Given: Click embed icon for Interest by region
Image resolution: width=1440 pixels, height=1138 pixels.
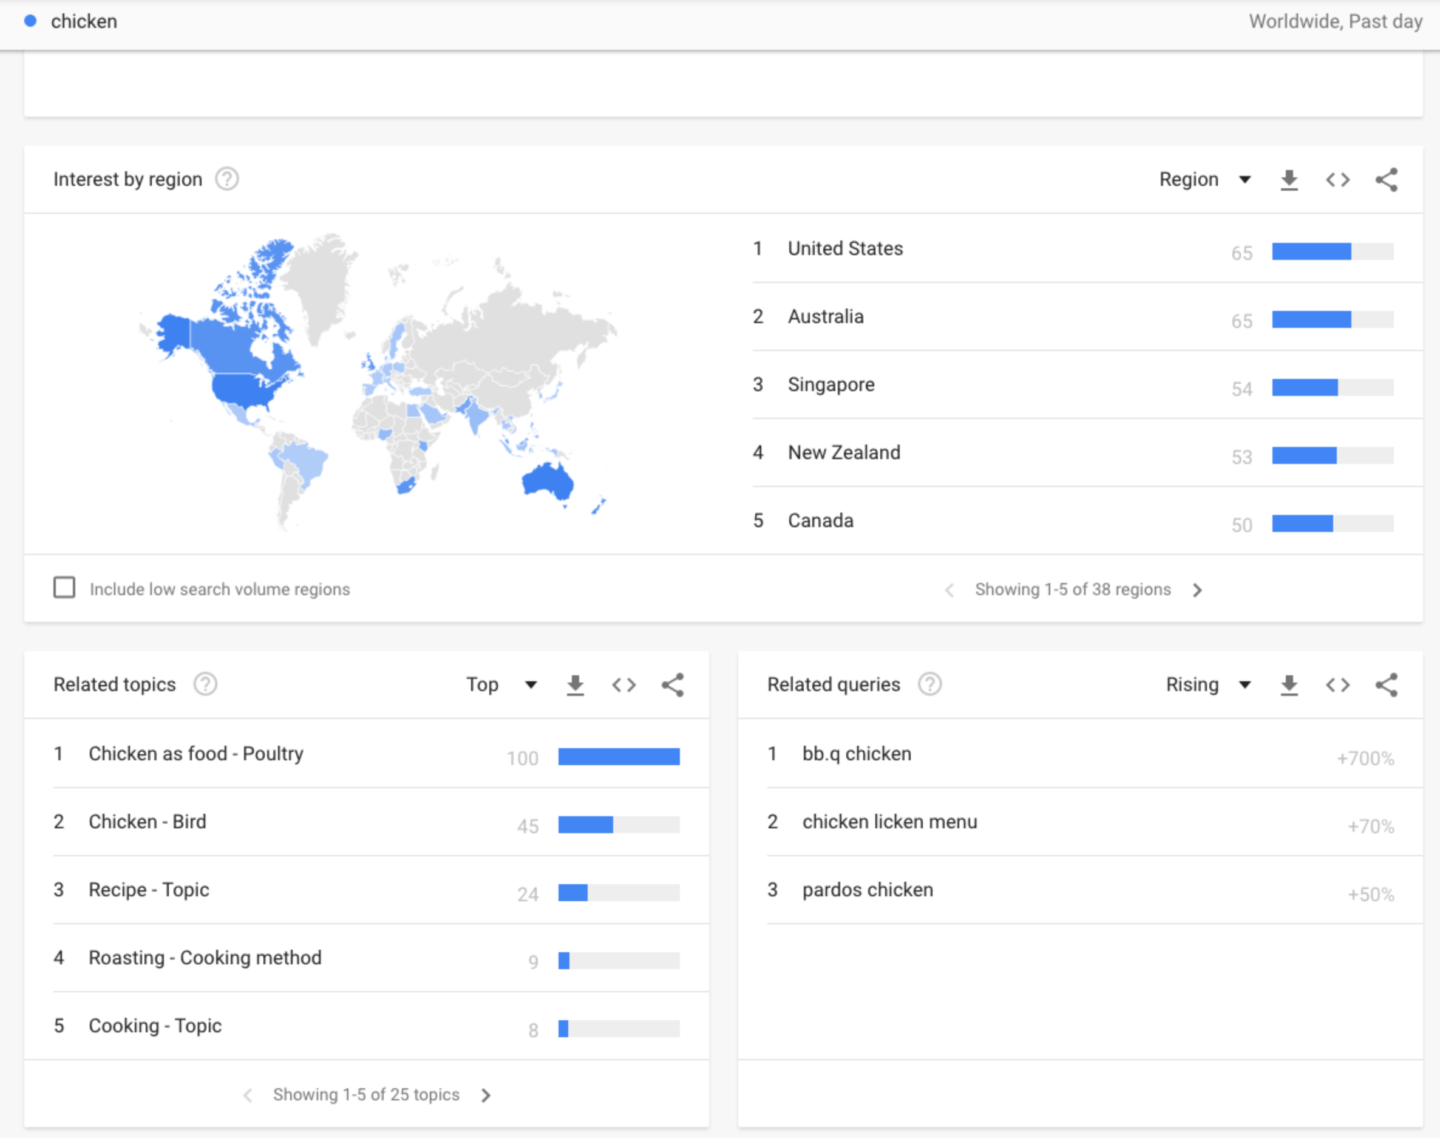Looking at the screenshot, I should coord(1337,180).
